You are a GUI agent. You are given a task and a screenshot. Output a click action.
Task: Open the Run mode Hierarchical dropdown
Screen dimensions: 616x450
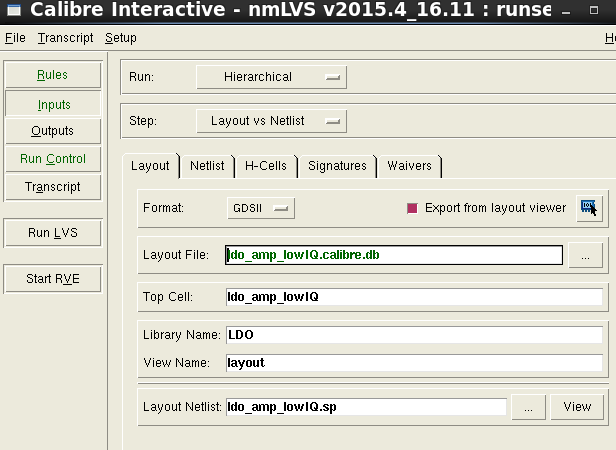coord(271,77)
